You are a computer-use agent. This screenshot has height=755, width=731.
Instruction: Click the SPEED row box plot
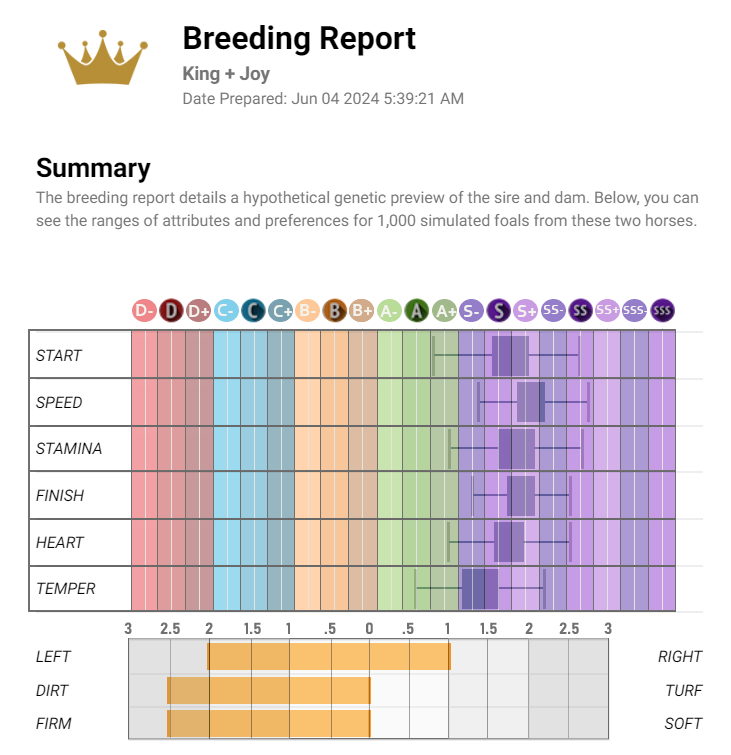pos(530,402)
